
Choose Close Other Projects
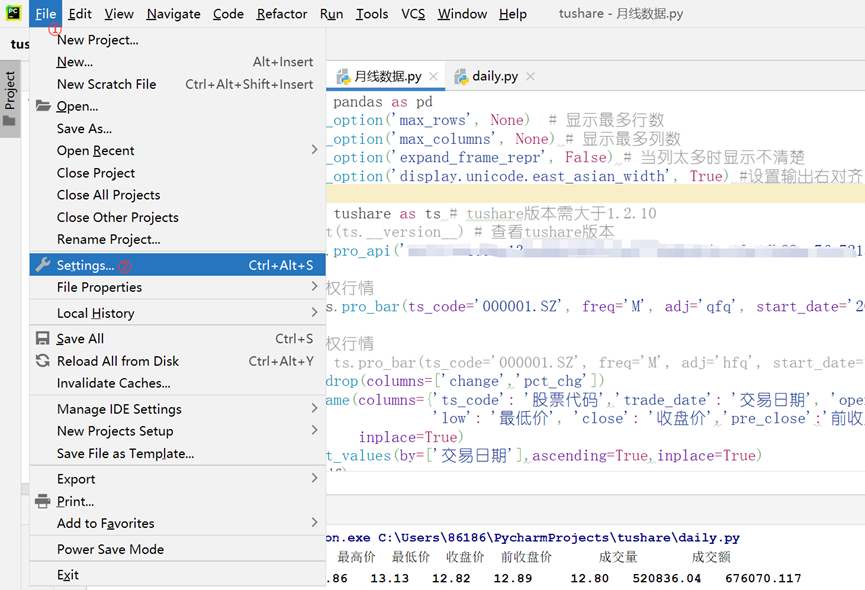click(177, 217)
